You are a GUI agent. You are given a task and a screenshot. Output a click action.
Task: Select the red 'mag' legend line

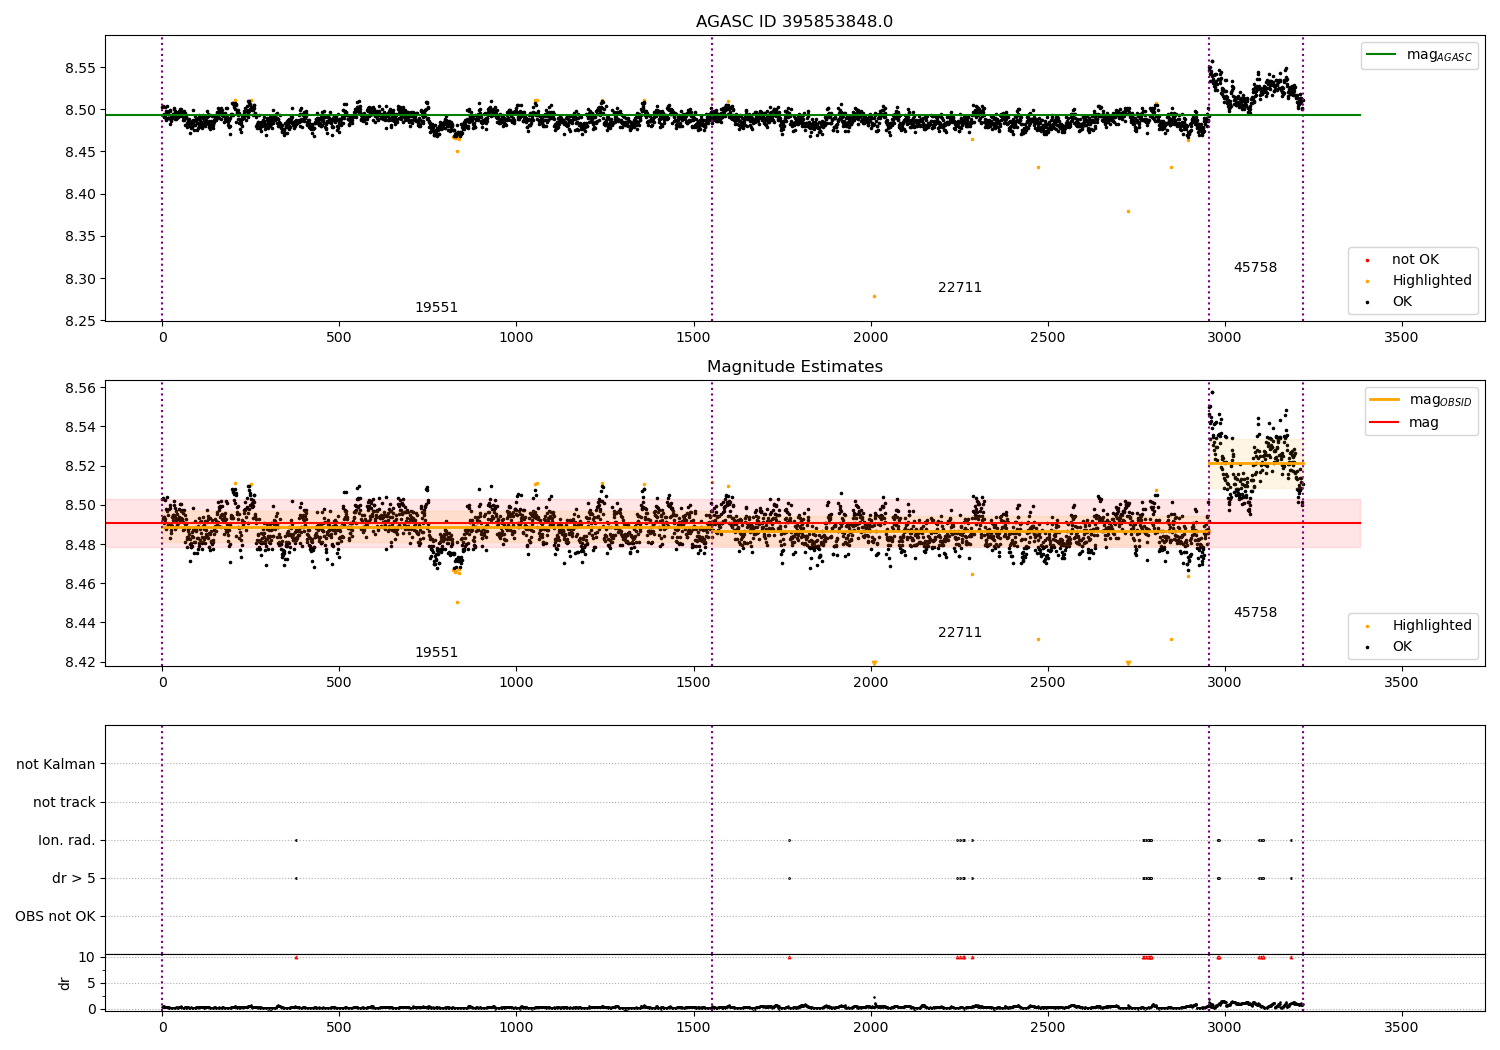pyautogui.click(x=1385, y=422)
